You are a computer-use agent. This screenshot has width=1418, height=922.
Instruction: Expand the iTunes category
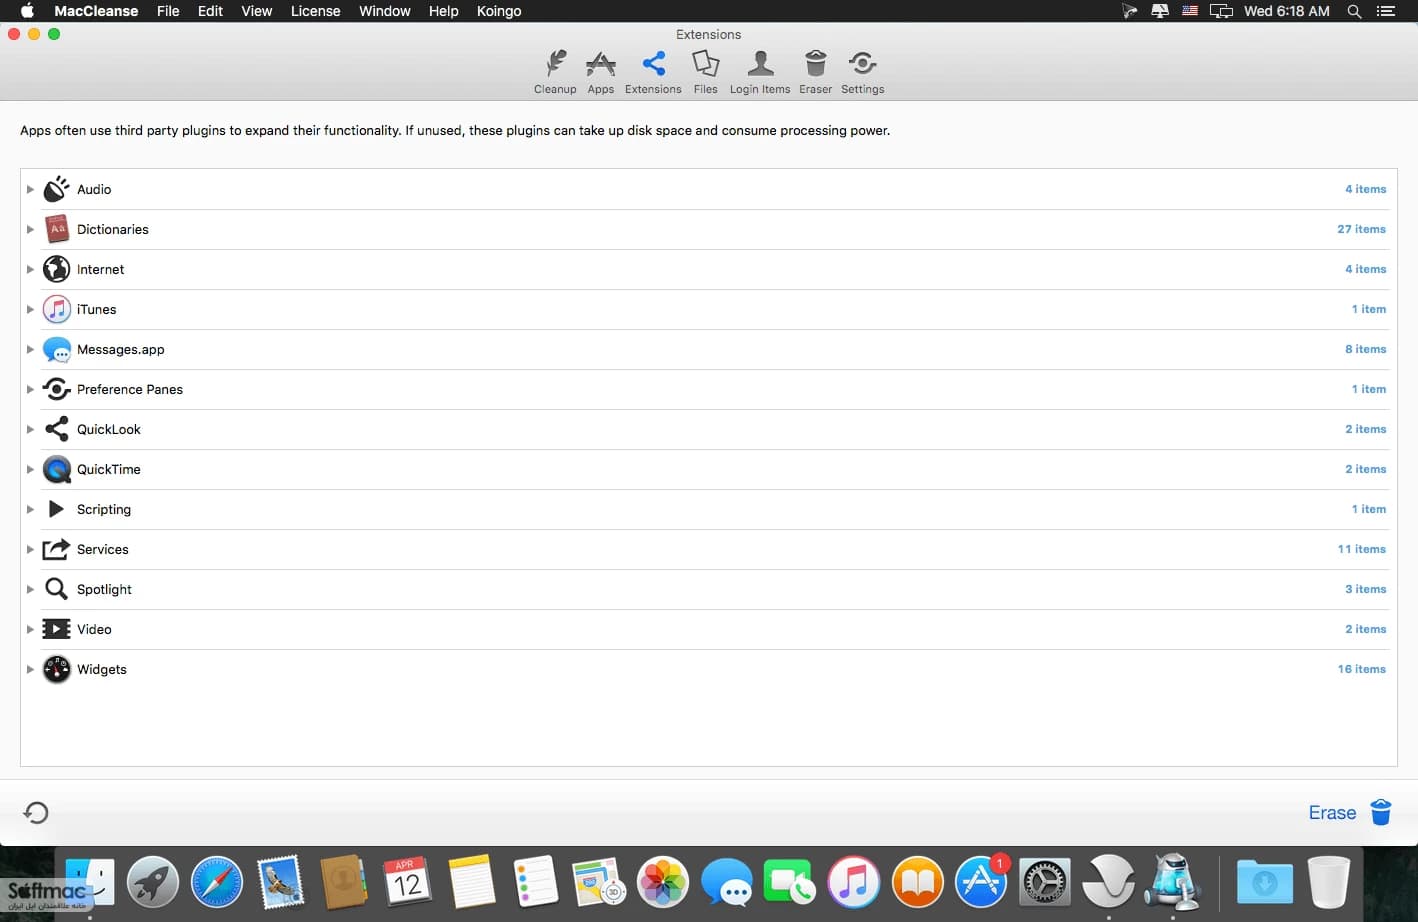click(30, 309)
